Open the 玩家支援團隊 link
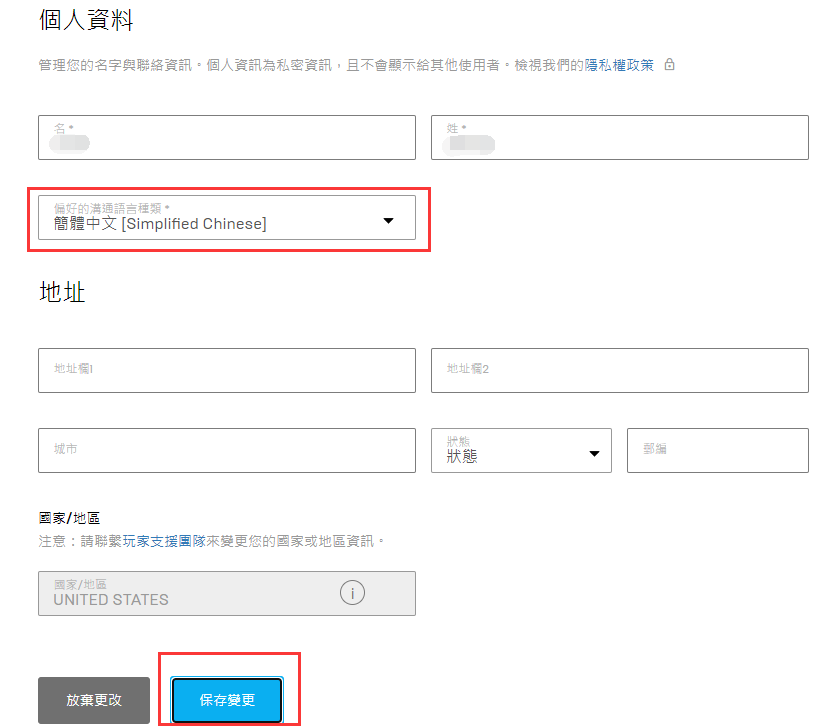 point(164,541)
